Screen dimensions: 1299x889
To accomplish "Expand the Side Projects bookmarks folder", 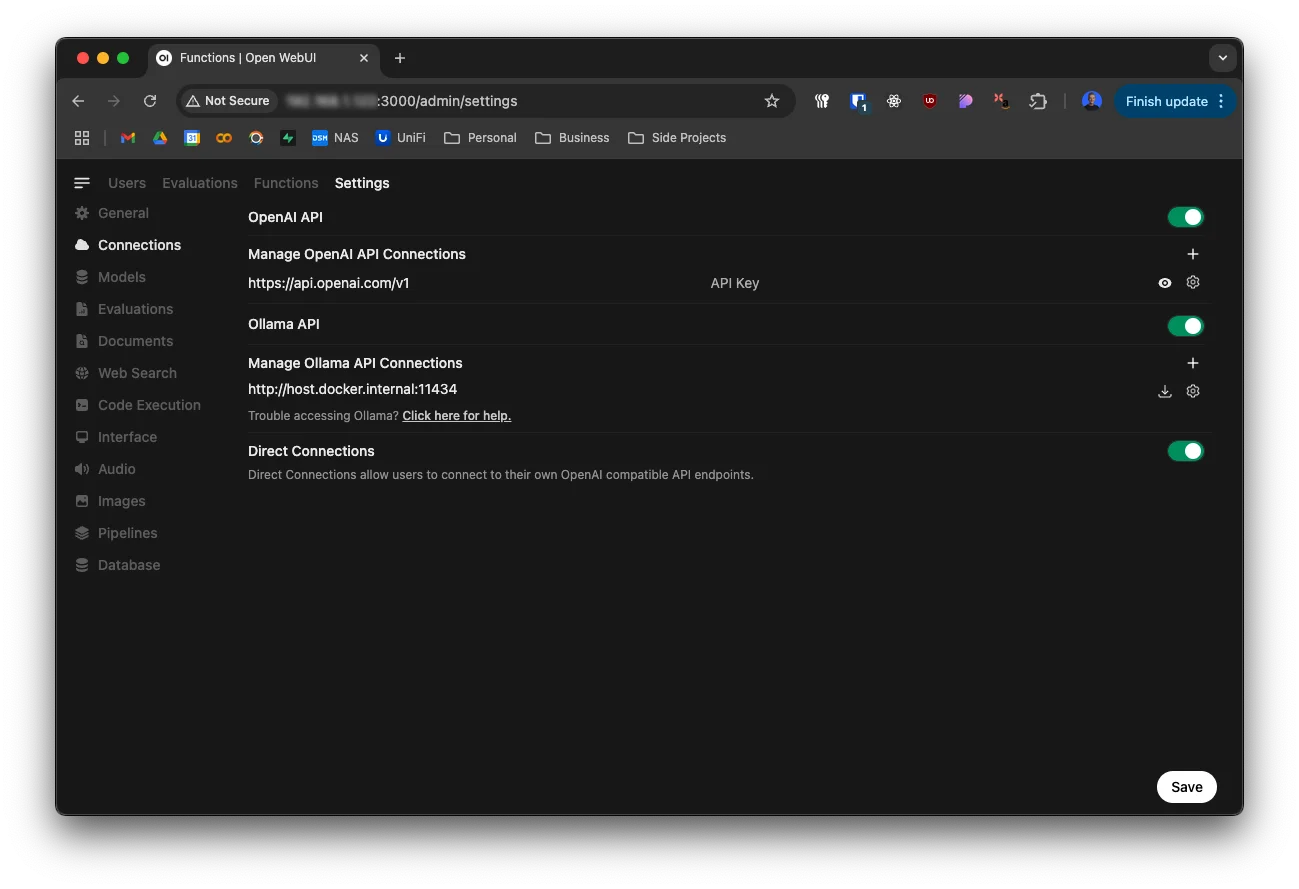I will pyautogui.click(x=677, y=138).
